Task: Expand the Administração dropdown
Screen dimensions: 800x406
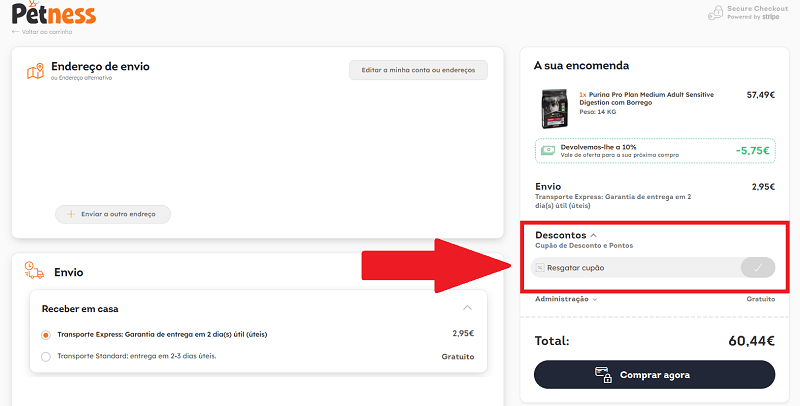Action: [x=566, y=299]
